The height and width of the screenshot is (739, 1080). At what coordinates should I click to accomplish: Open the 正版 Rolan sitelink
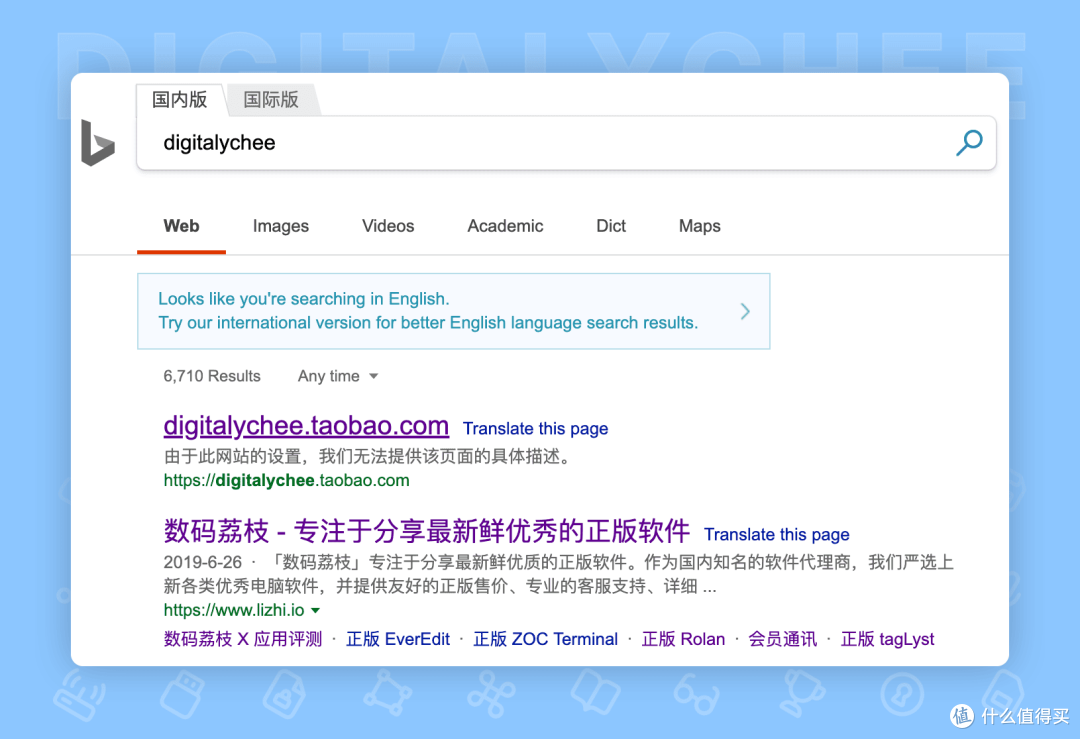[x=683, y=639]
